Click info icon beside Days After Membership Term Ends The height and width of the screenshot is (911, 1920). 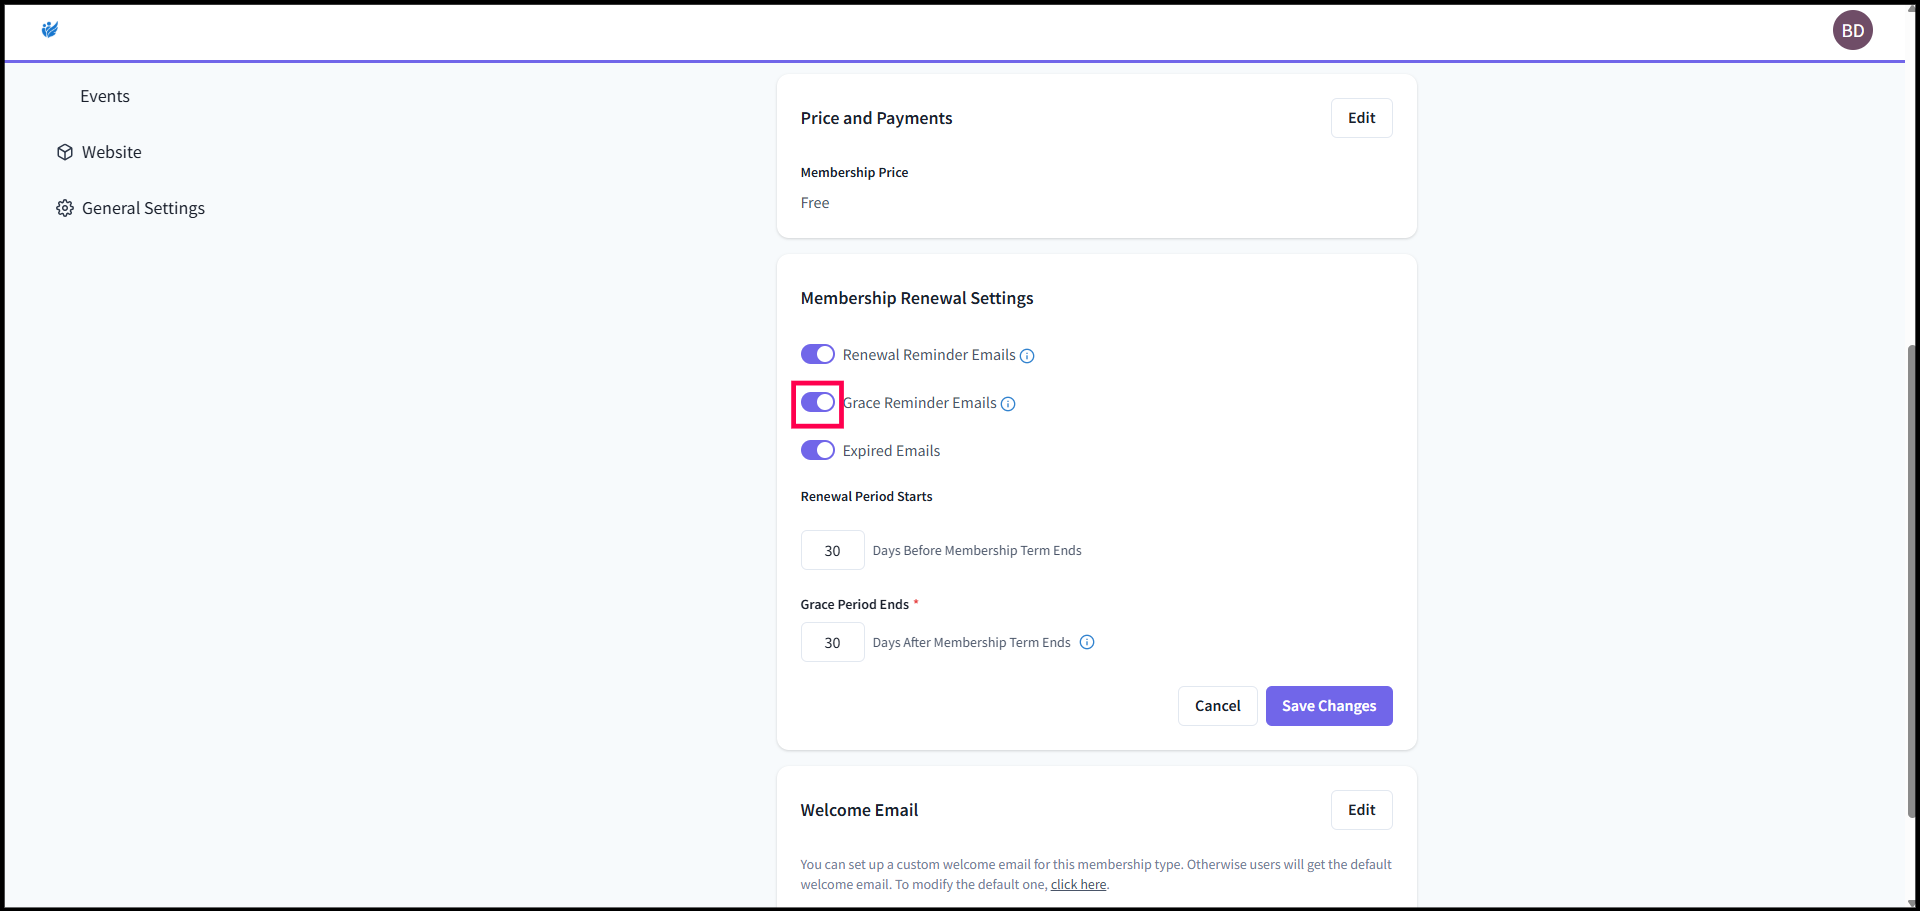click(x=1087, y=642)
